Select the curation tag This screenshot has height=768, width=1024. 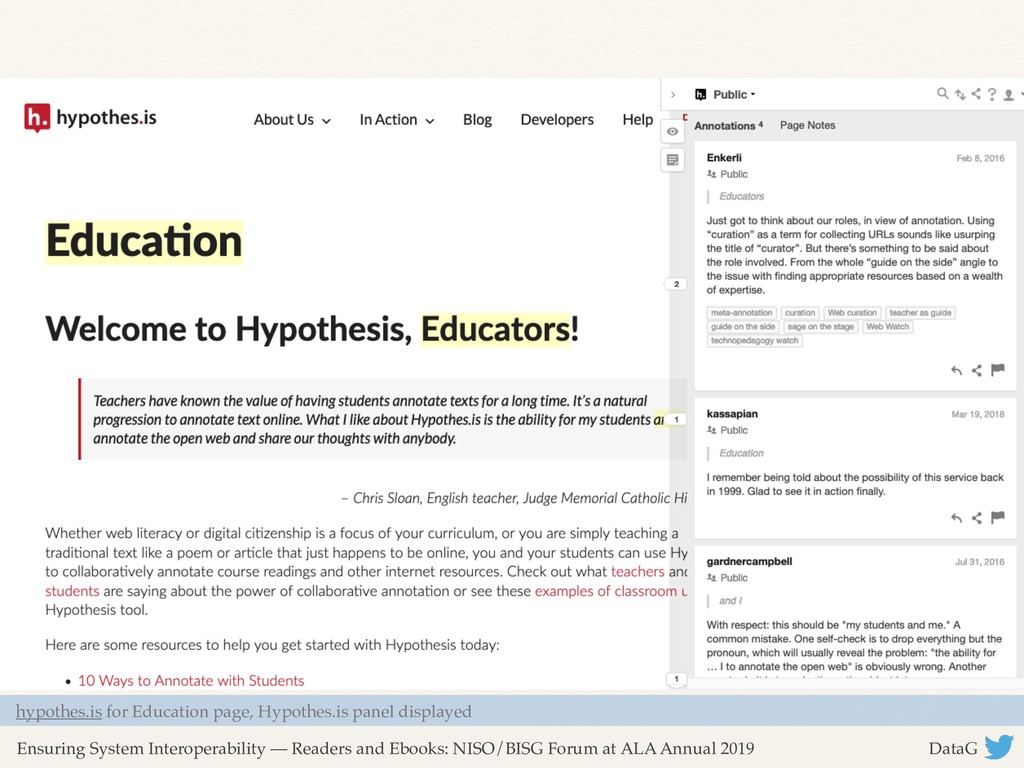800,313
